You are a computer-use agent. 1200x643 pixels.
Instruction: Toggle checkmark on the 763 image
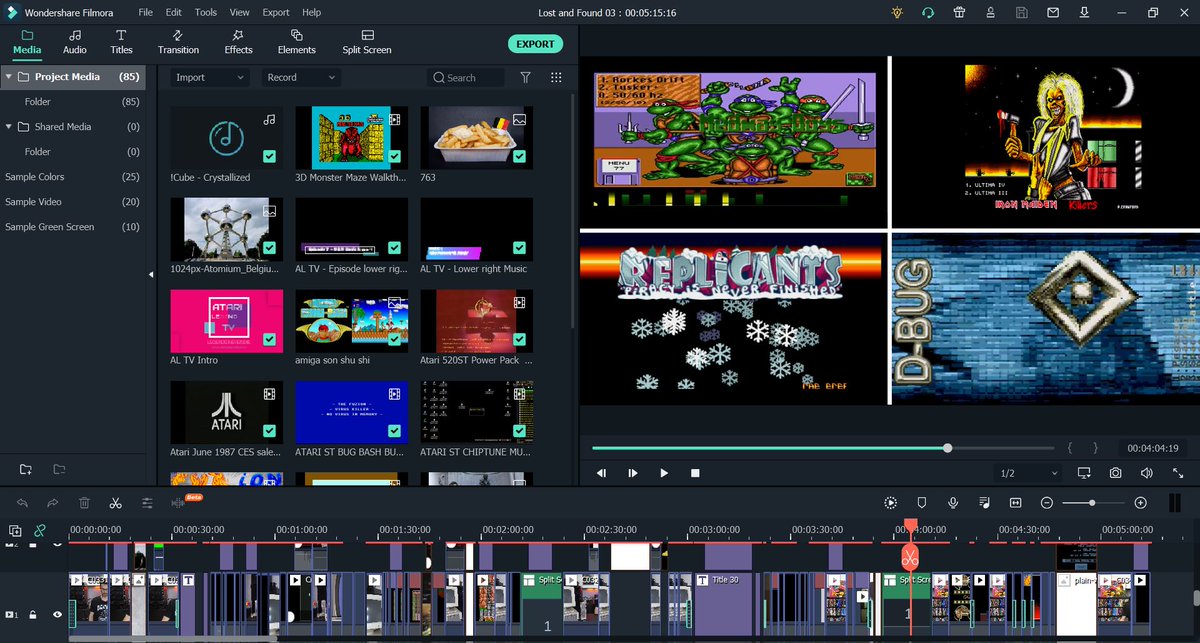point(519,156)
